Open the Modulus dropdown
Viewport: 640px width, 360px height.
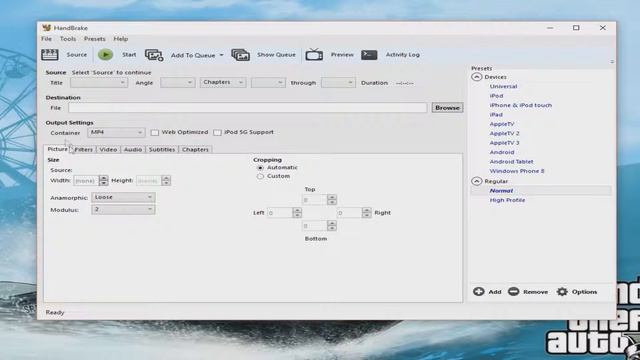coord(123,209)
